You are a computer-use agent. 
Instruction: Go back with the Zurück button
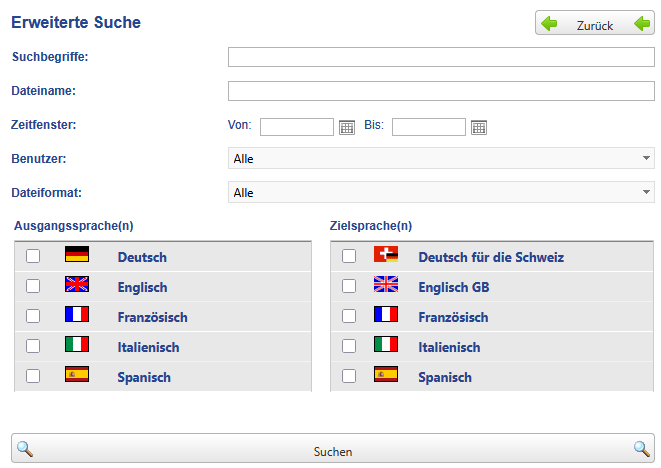(595, 25)
